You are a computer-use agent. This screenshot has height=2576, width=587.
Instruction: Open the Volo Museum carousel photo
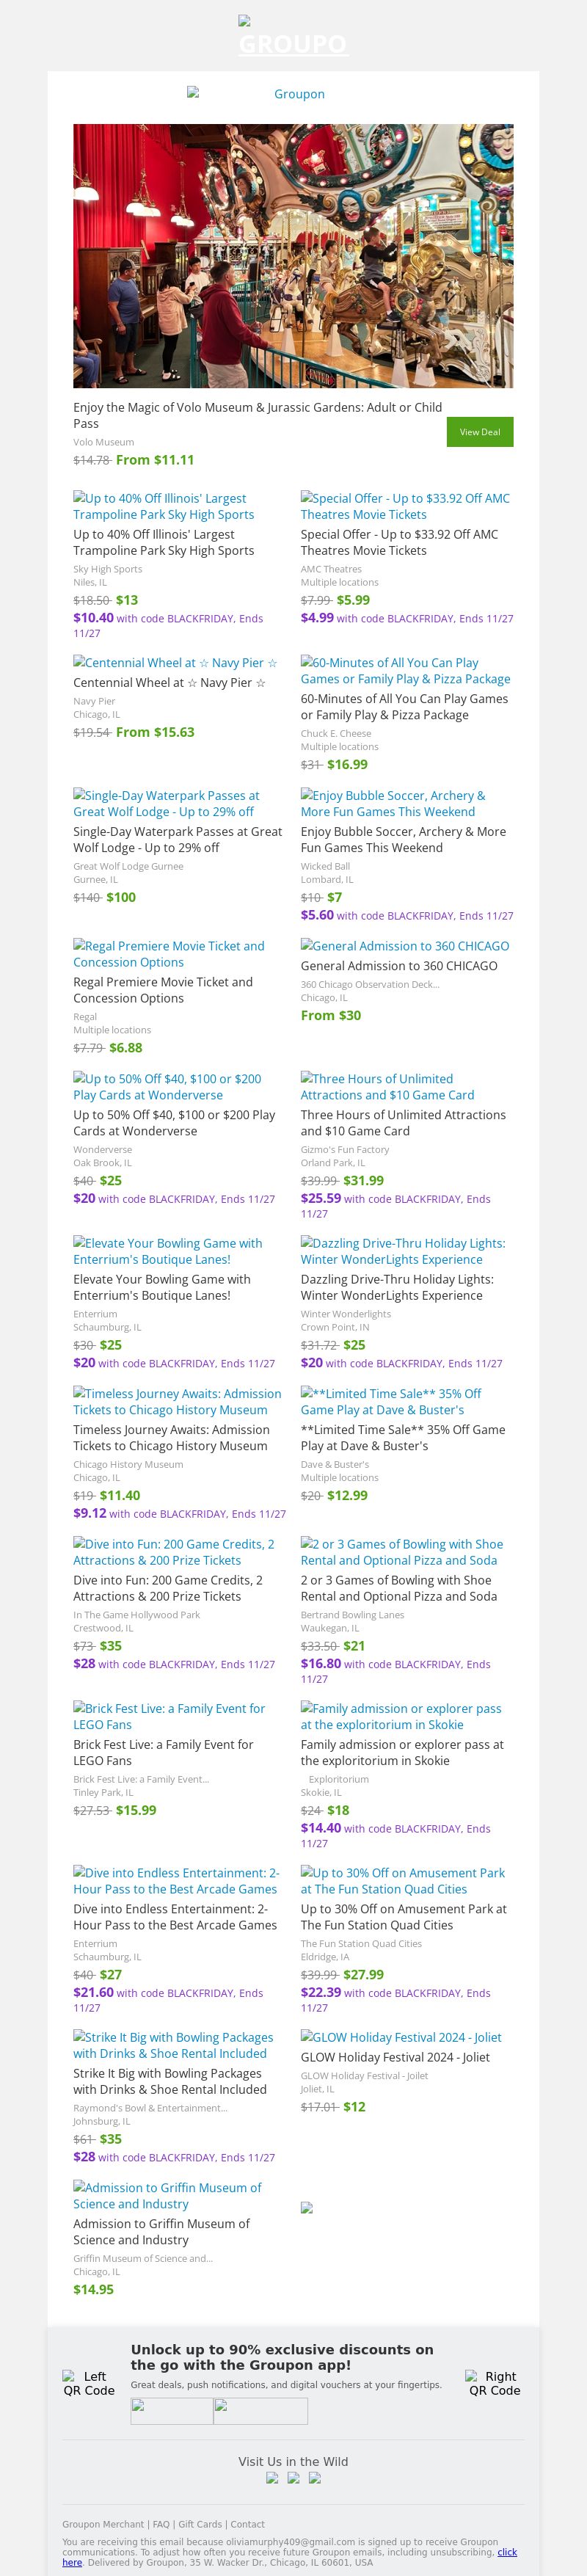click(293, 256)
